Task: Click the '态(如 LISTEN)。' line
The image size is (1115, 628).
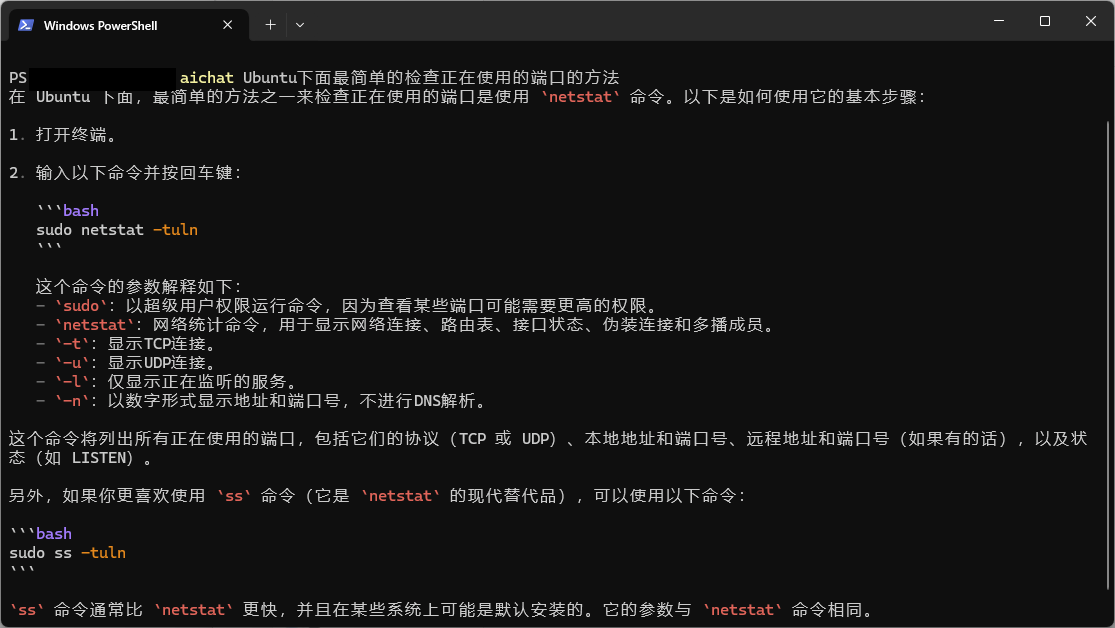Action: (x=82, y=458)
